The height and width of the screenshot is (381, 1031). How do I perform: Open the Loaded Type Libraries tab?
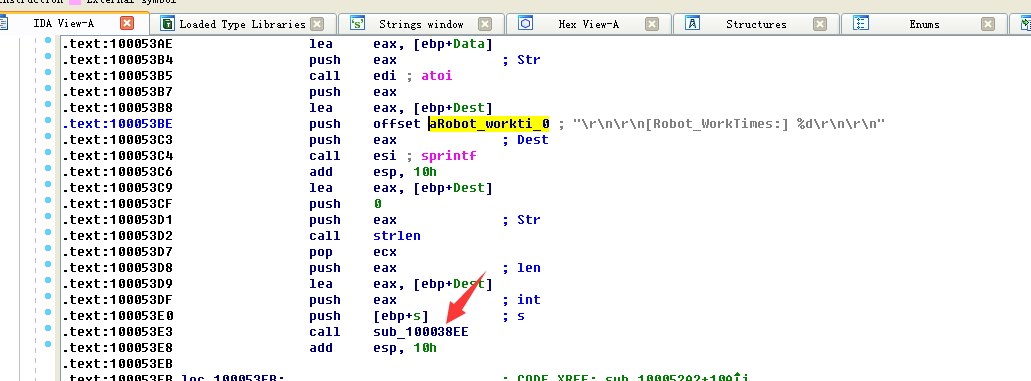tap(242, 24)
